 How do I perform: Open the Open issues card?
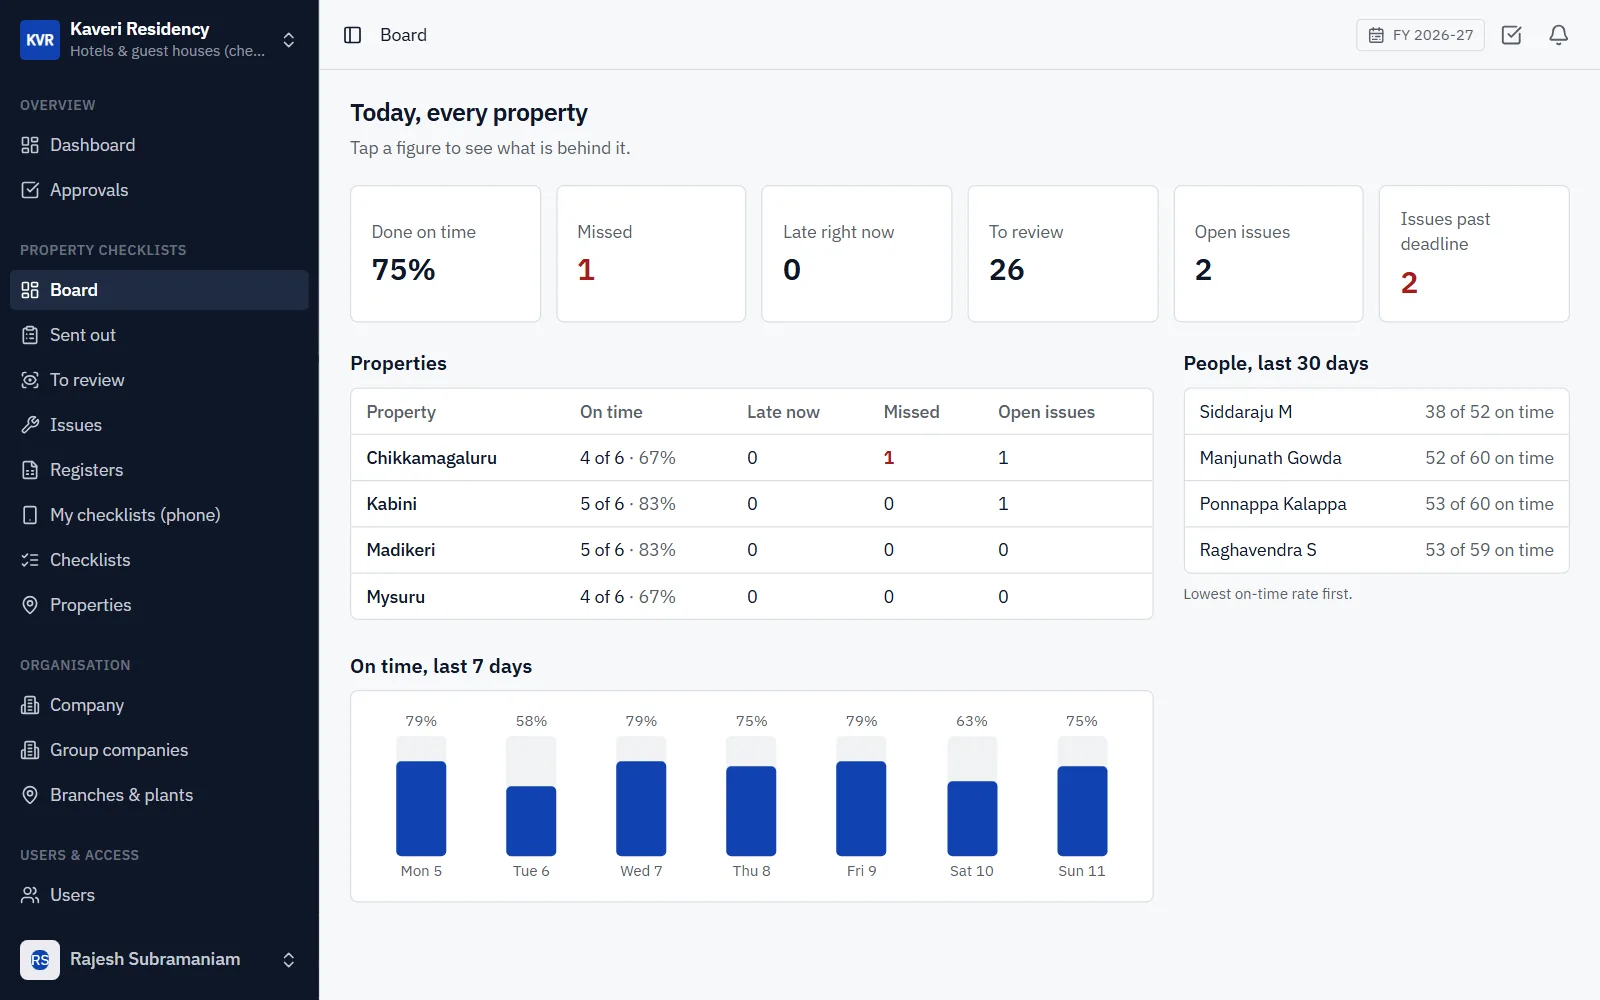click(x=1268, y=254)
